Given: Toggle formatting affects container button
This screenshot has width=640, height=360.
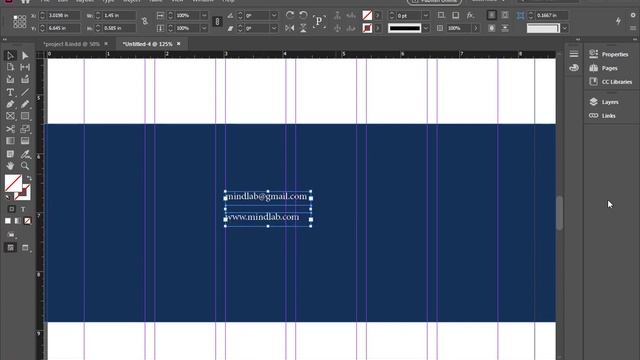Looking at the screenshot, I should click(x=11, y=209).
